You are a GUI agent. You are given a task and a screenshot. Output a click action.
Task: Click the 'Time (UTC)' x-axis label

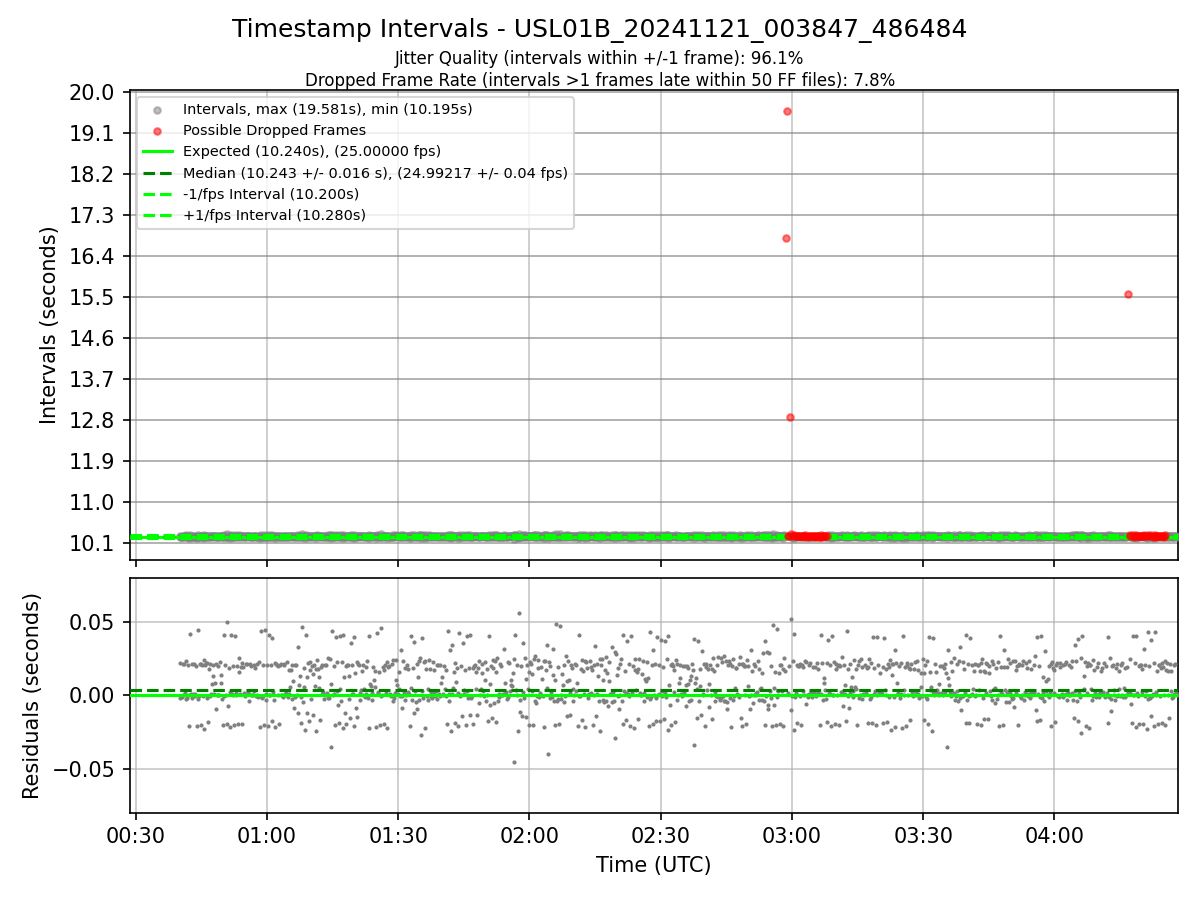coord(653,865)
